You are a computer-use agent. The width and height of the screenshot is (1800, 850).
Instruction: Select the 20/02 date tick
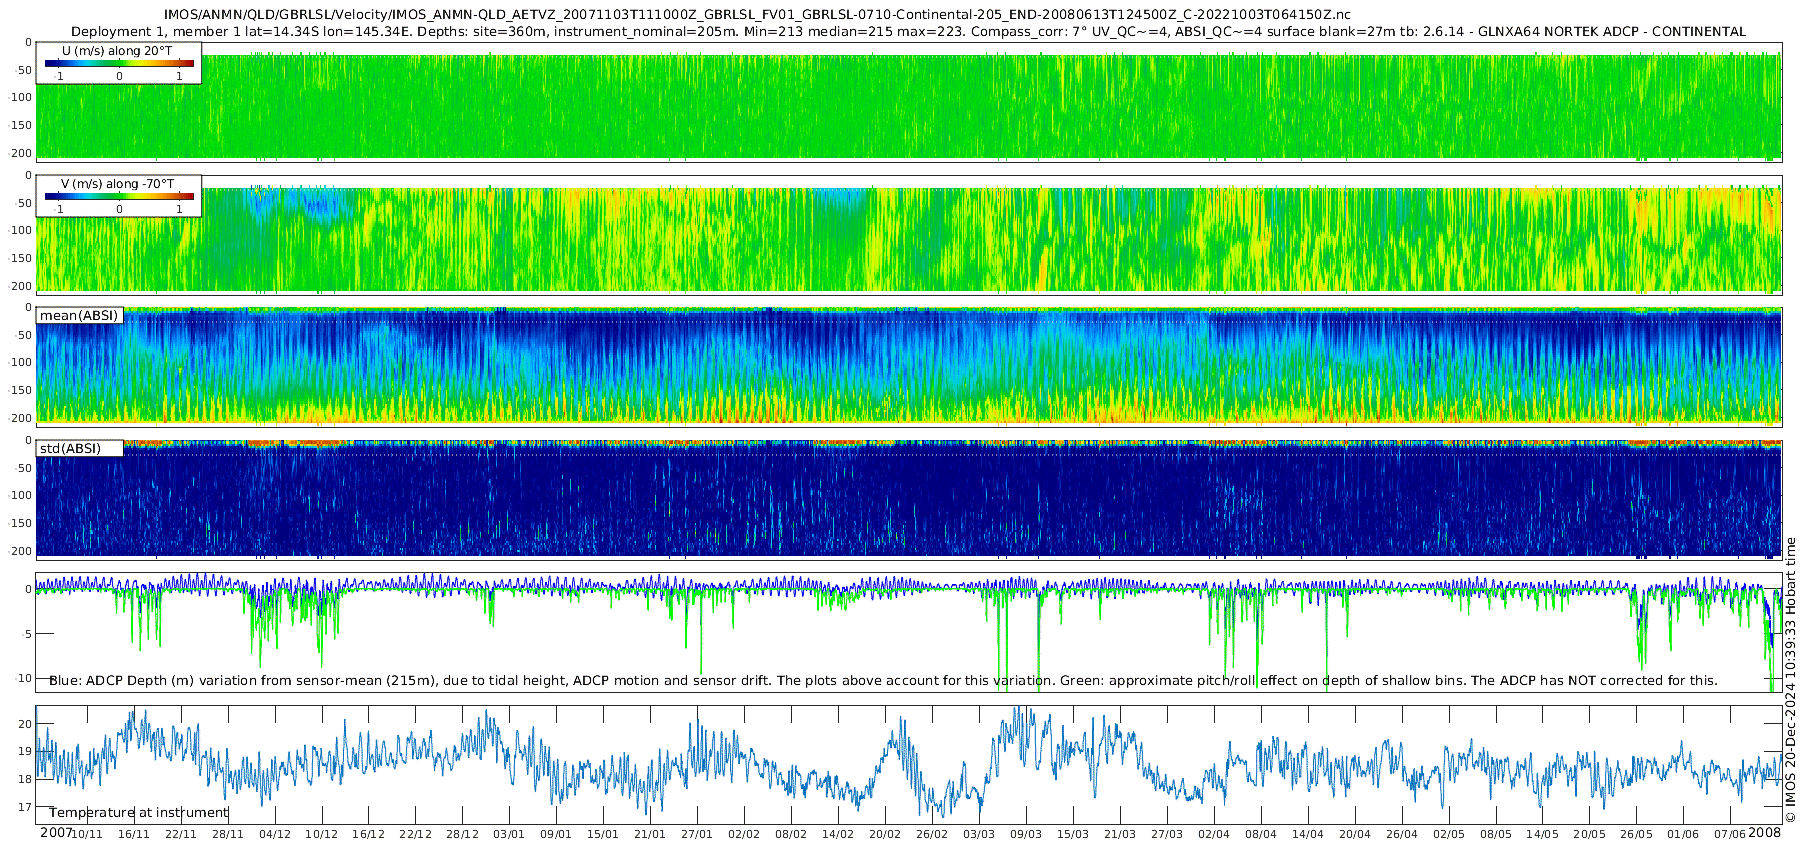(885, 834)
